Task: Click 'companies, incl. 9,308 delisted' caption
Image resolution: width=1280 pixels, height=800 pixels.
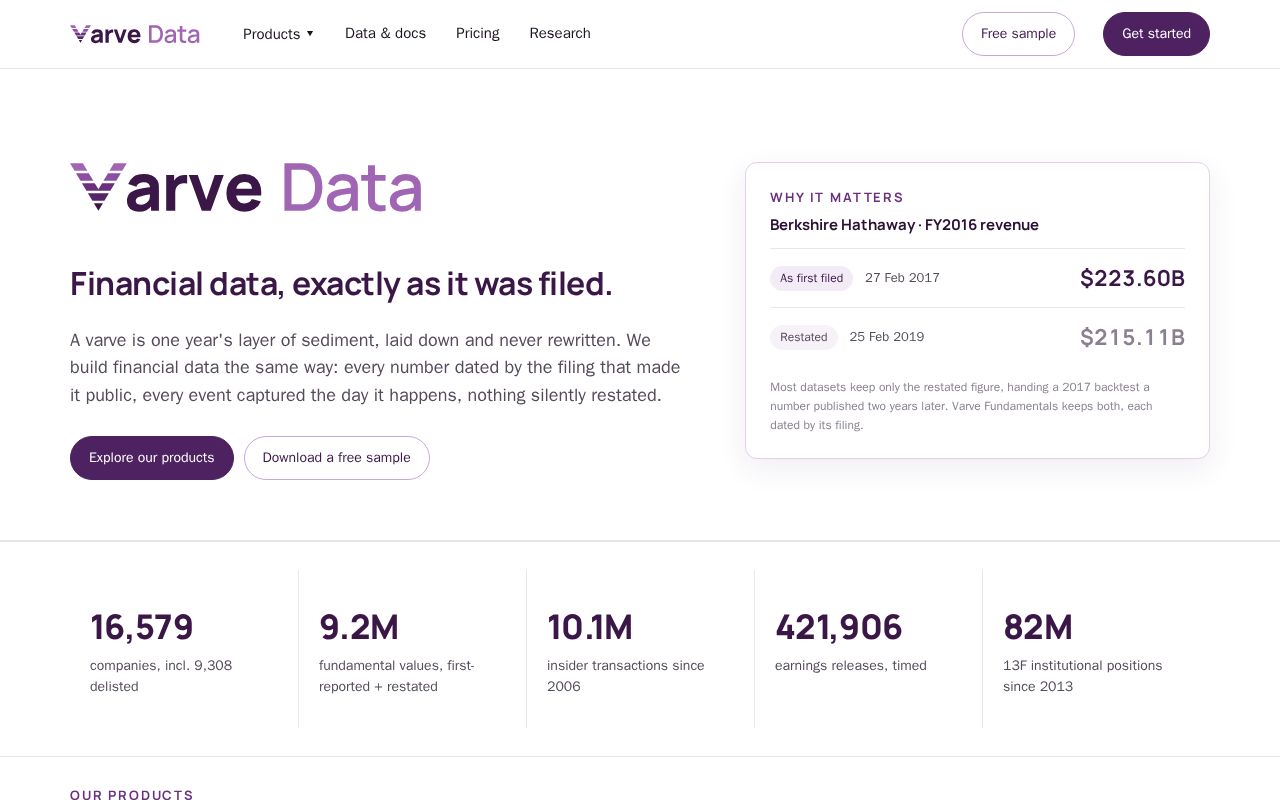Action: [161, 676]
